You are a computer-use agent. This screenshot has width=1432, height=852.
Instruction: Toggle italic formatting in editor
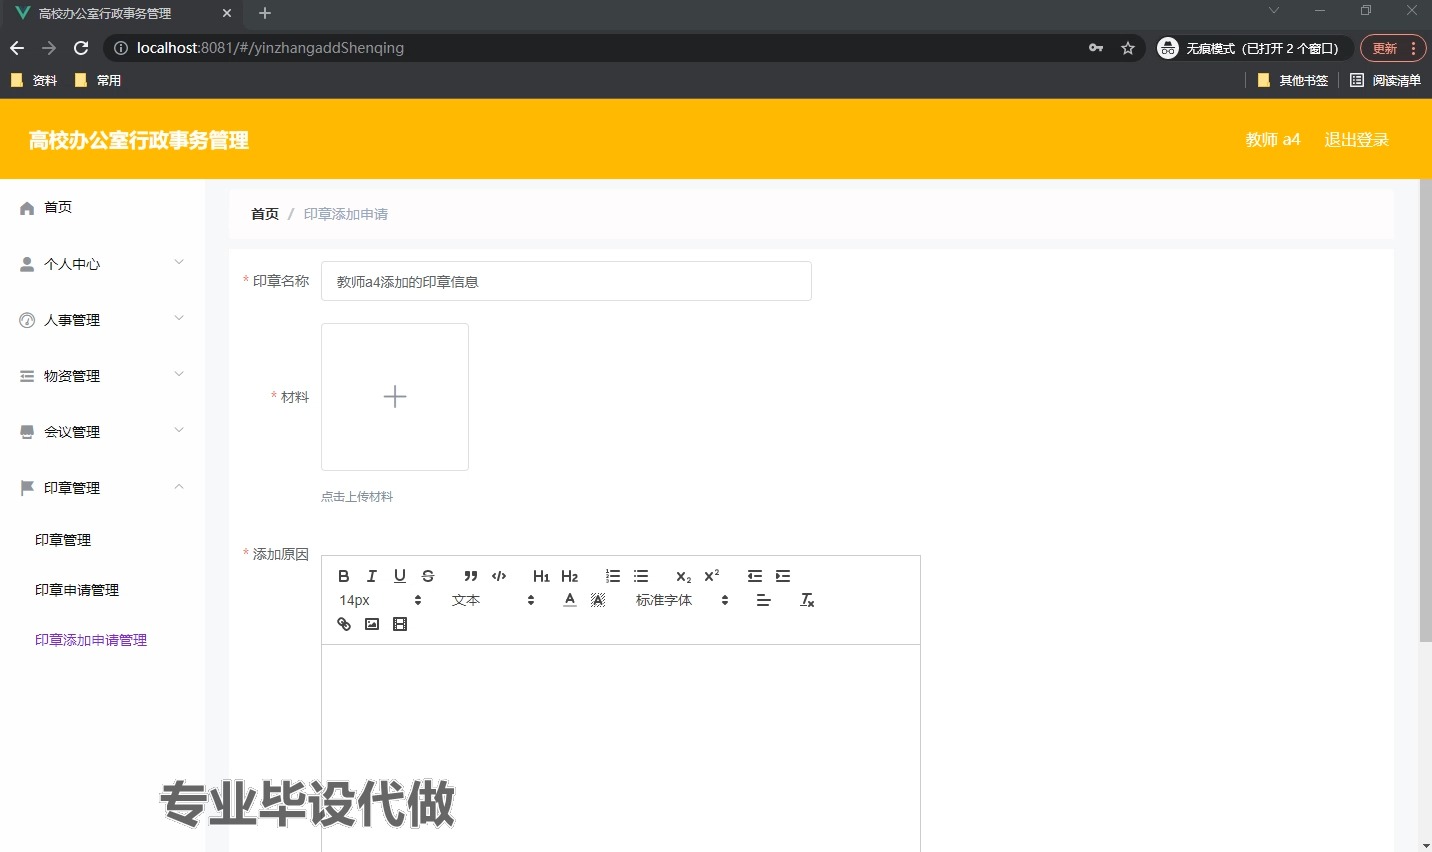pyautogui.click(x=372, y=576)
